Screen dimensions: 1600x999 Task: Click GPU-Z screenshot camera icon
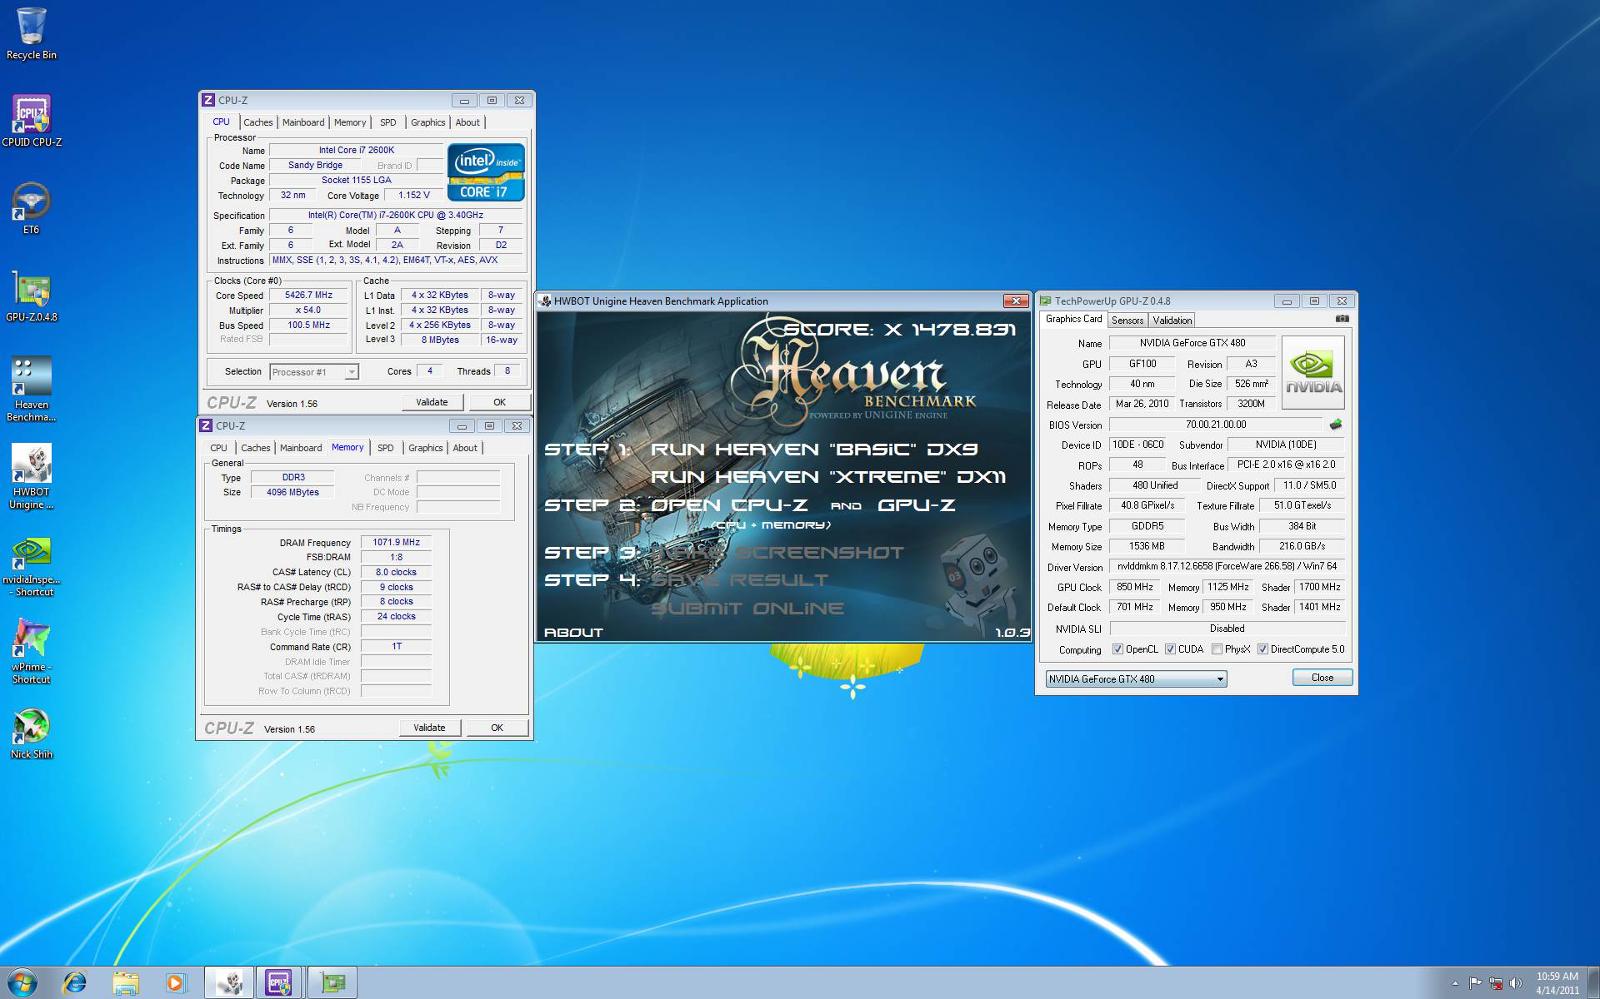click(x=1342, y=319)
